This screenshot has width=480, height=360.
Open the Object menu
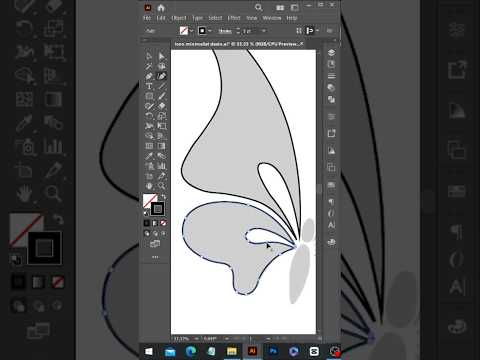179,18
